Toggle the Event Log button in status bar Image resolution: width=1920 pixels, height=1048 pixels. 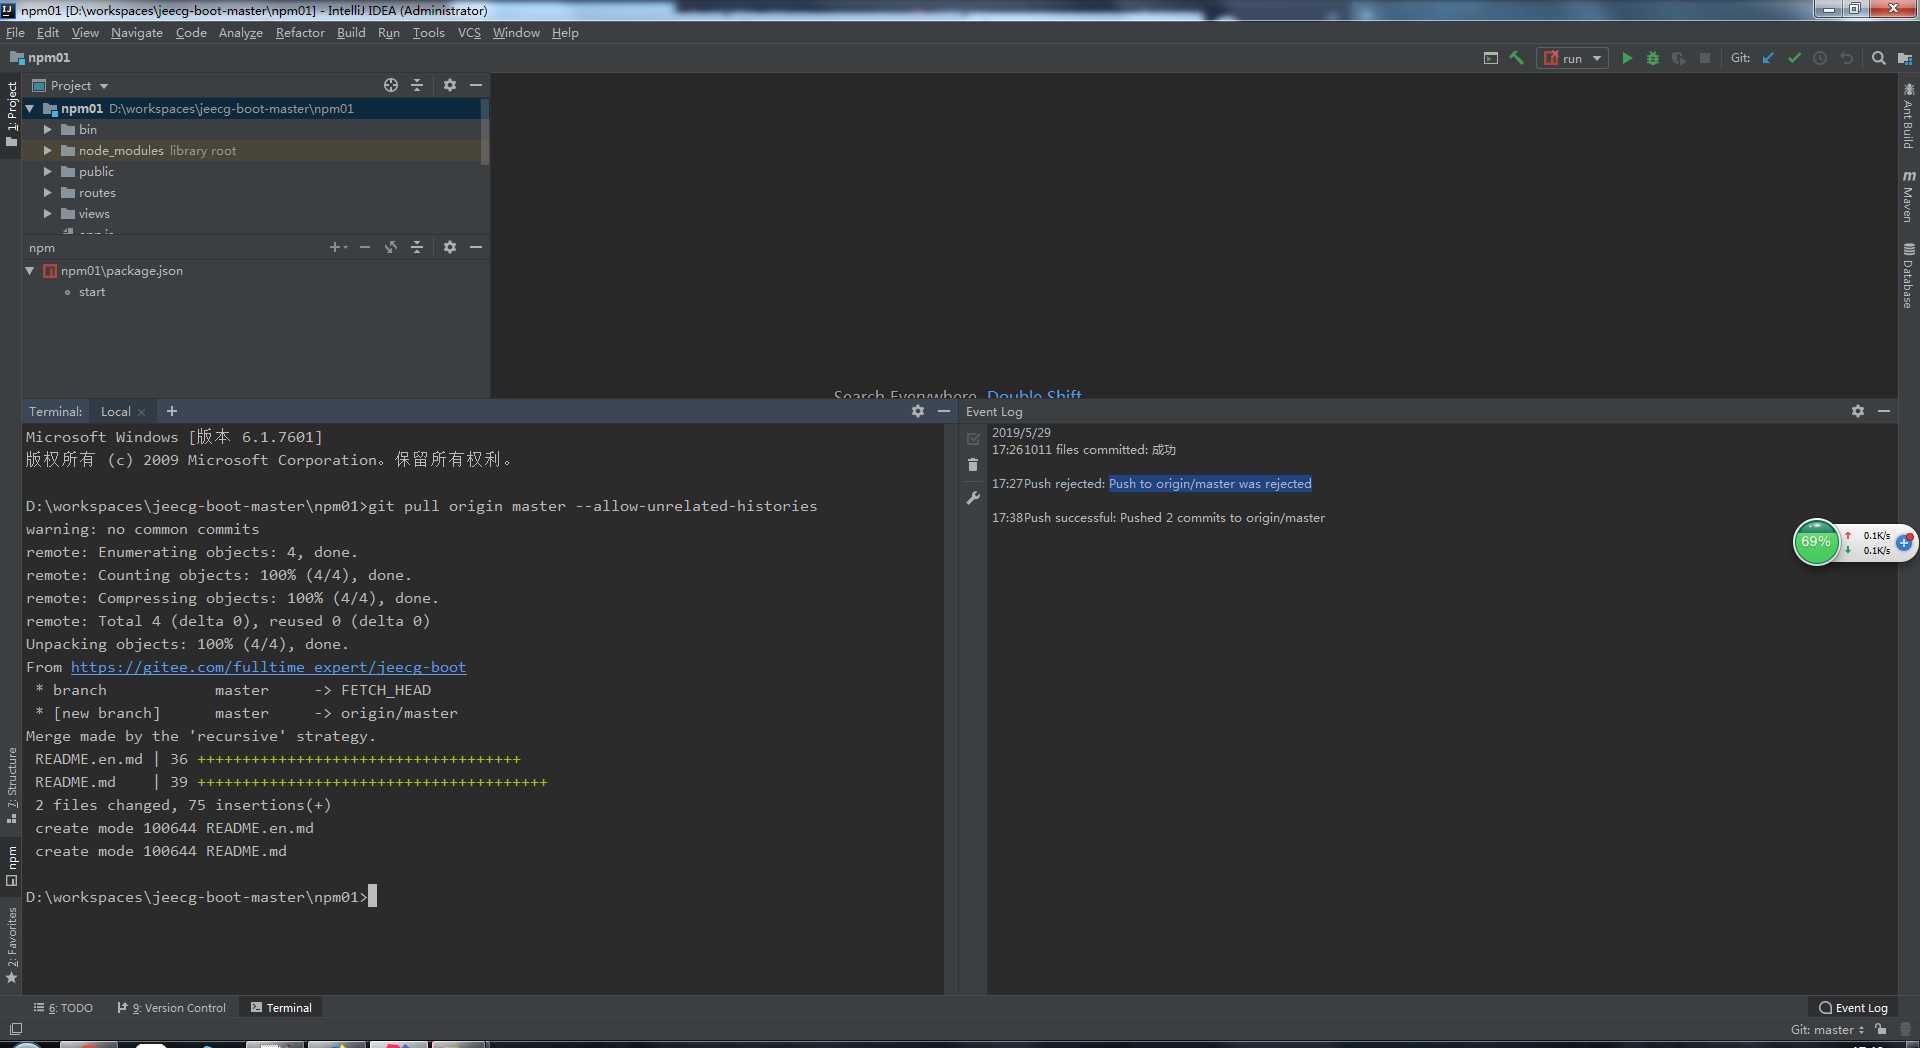click(x=1853, y=1008)
